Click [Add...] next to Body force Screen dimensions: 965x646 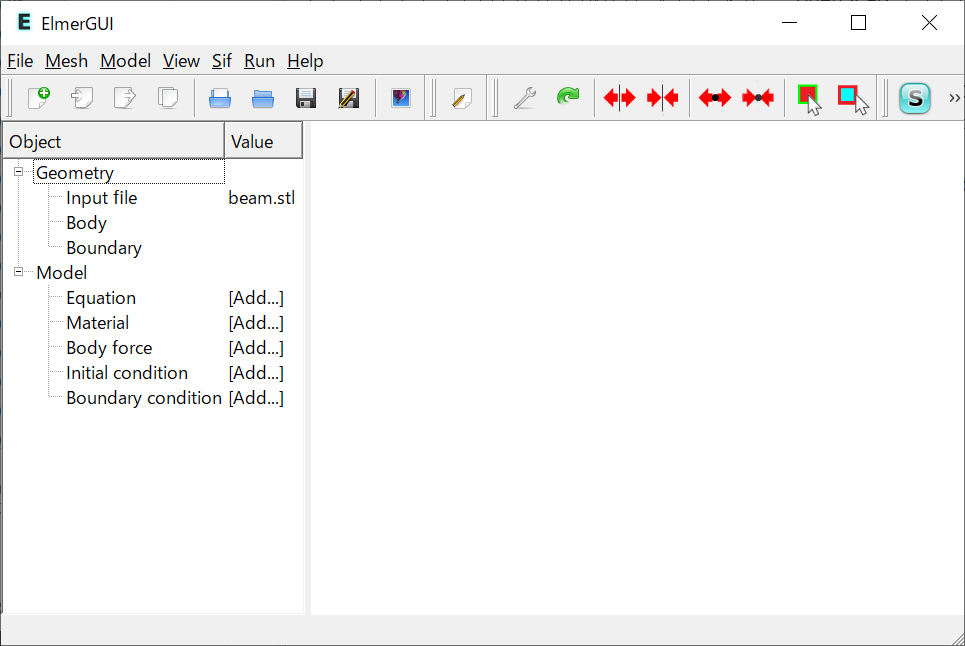(x=256, y=348)
